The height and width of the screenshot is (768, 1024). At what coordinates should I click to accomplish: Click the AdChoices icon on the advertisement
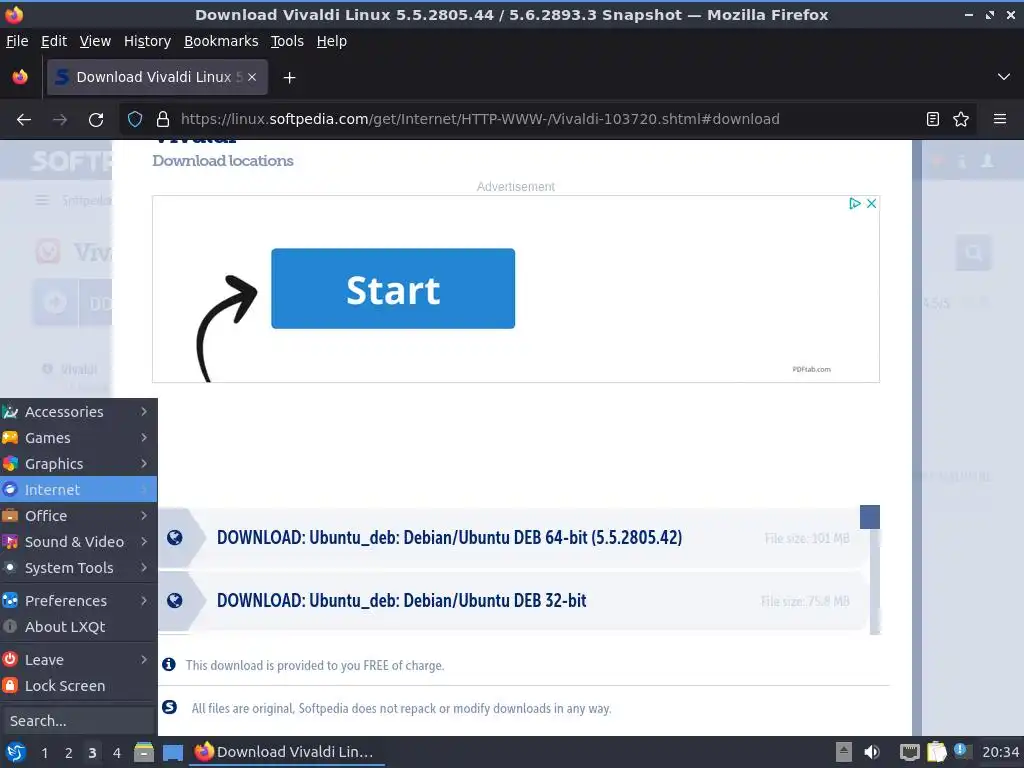tap(854, 204)
